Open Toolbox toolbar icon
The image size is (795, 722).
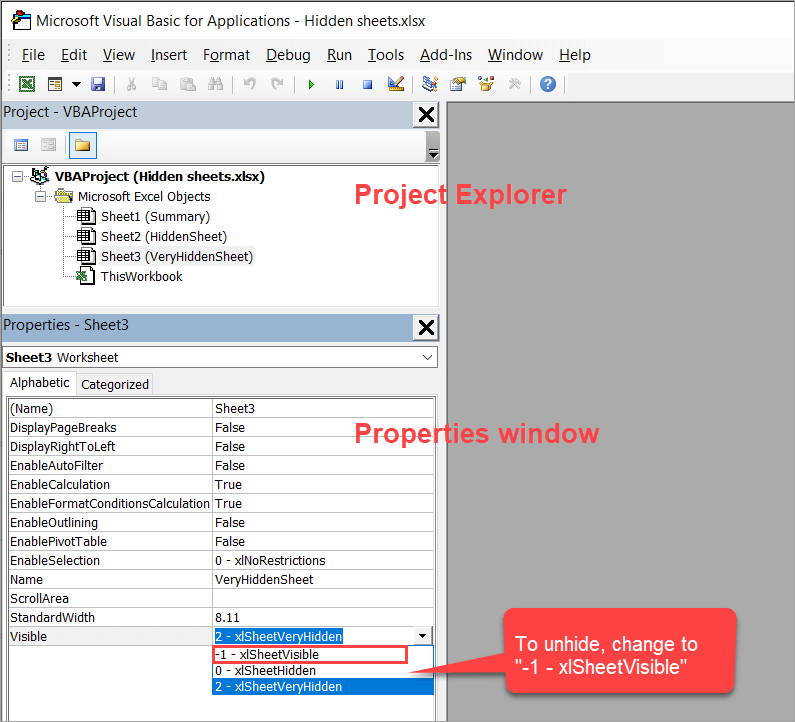click(x=514, y=84)
